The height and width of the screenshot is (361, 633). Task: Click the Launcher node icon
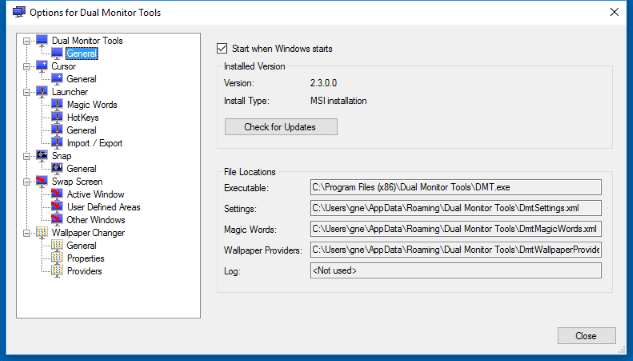pyautogui.click(x=42, y=92)
